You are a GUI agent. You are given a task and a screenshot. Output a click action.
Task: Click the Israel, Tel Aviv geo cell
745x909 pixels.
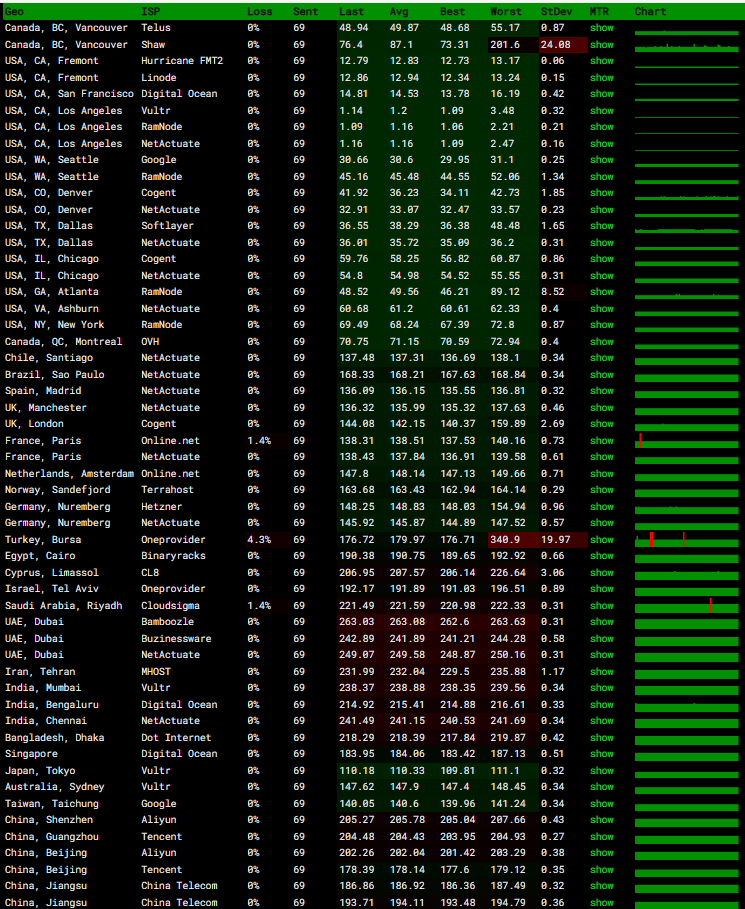click(x=52, y=590)
